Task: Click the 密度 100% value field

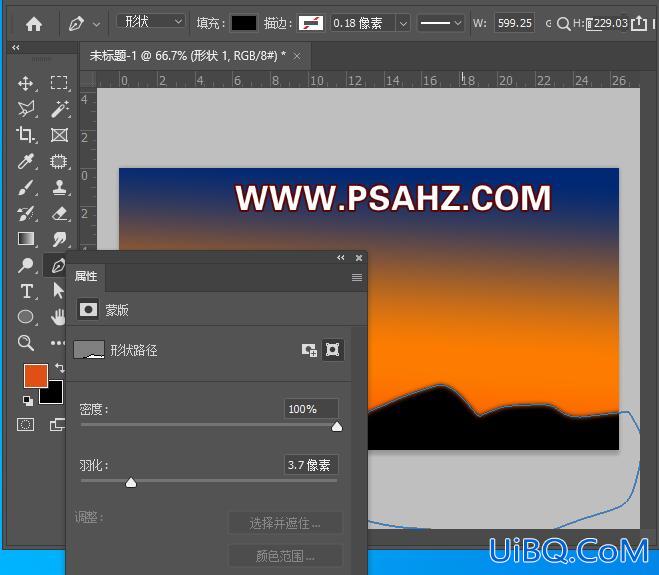Action: tap(311, 409)
